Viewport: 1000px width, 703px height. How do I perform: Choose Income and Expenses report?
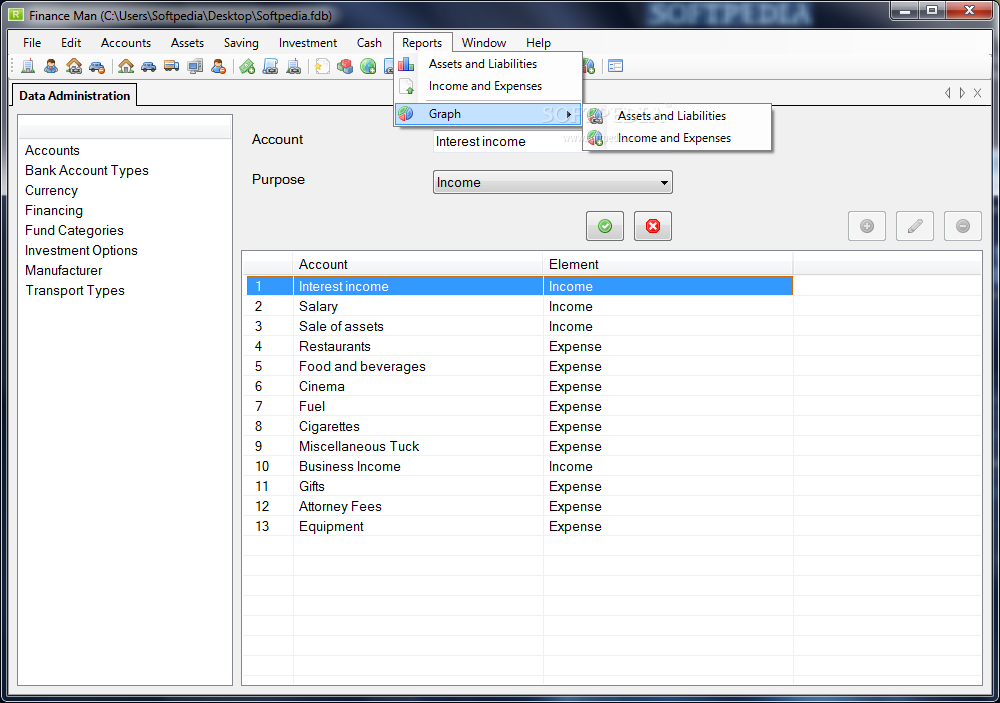coord(488,86)
